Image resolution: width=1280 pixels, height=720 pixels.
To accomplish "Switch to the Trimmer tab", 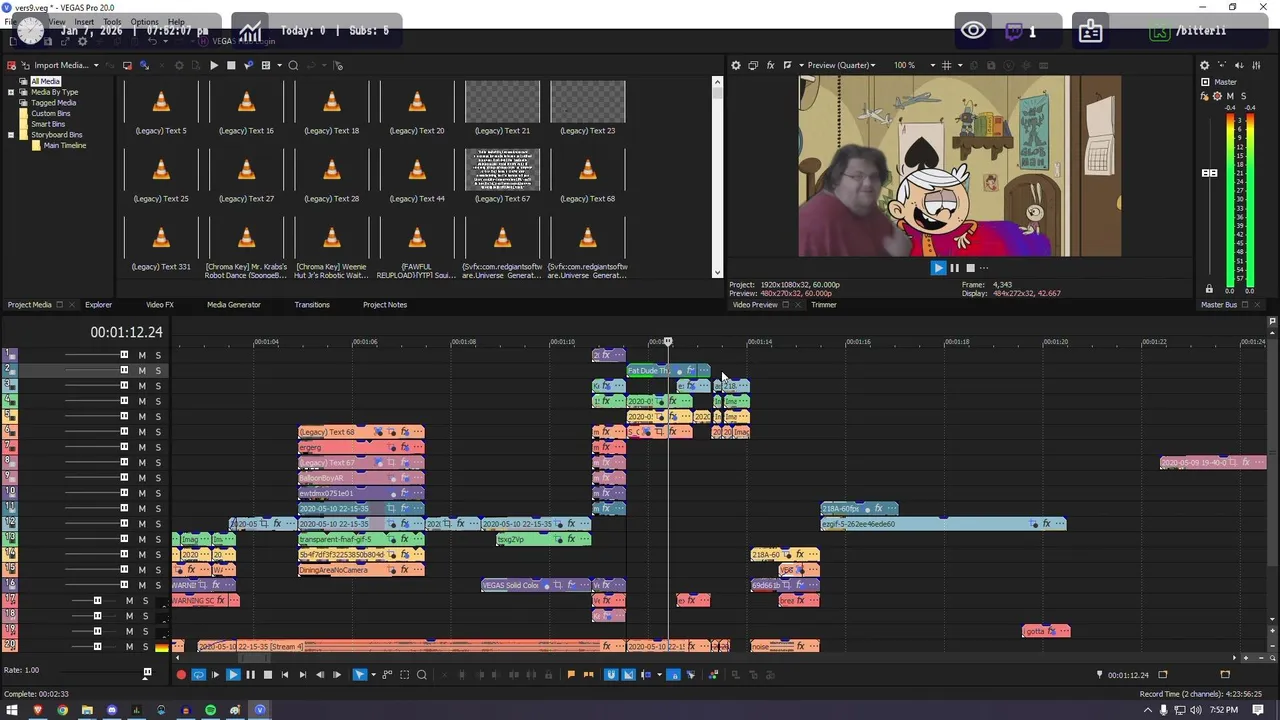I will (824, 305).
